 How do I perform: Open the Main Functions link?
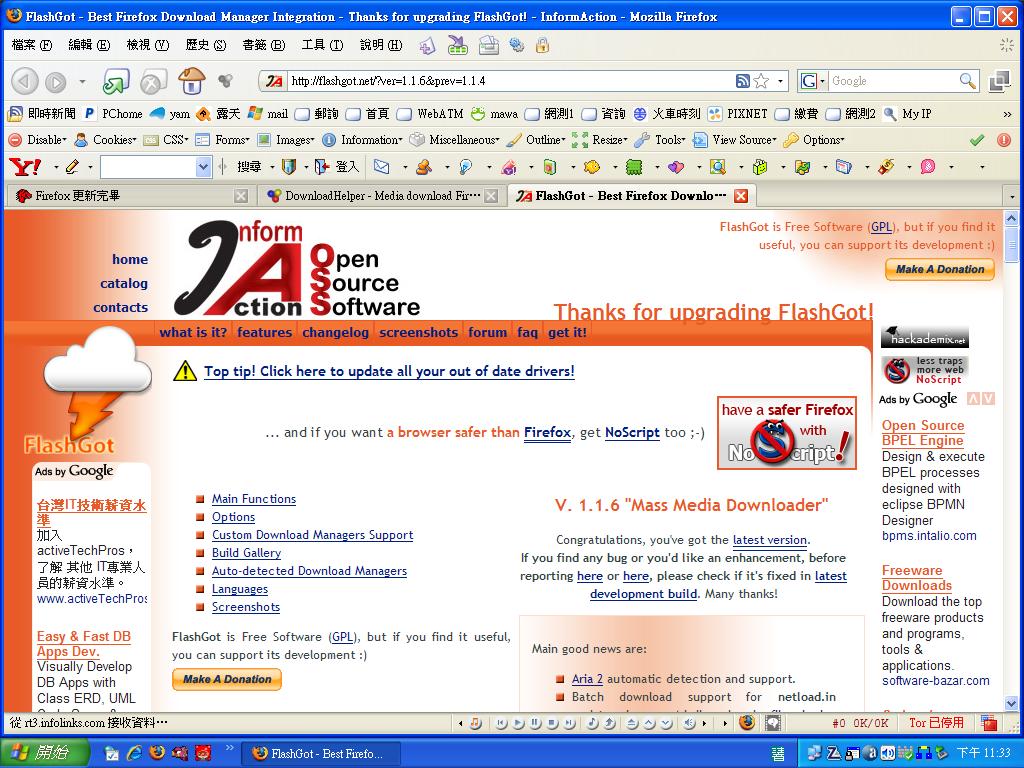[x=253, y=499]
